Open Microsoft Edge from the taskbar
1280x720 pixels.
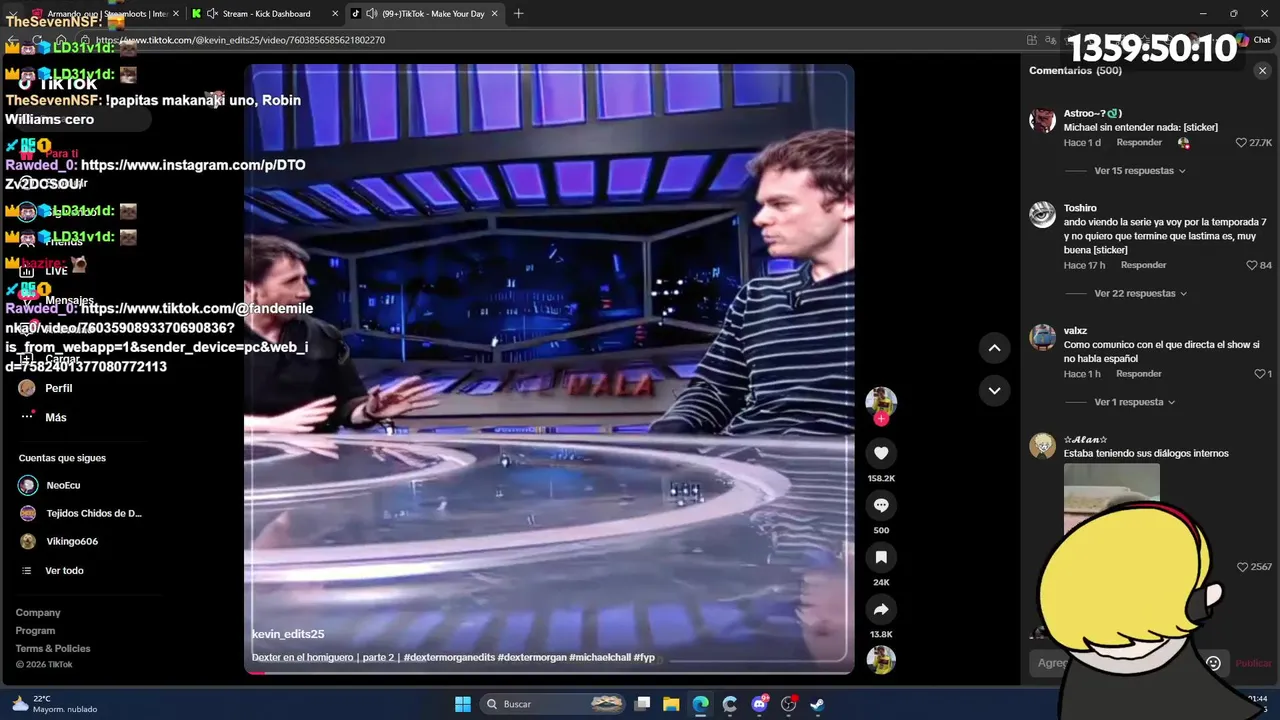[700, 704]
